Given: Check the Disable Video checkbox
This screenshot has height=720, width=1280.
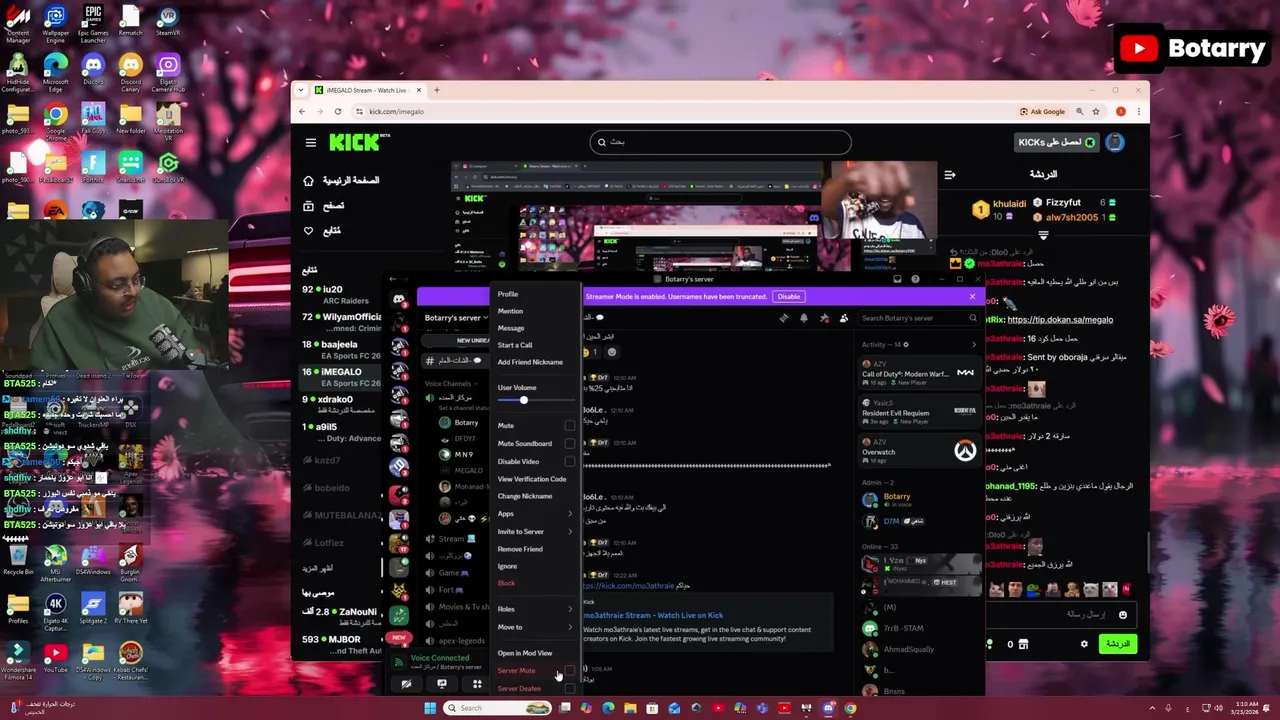Looking at the screenshot, I should pos(570,462).
